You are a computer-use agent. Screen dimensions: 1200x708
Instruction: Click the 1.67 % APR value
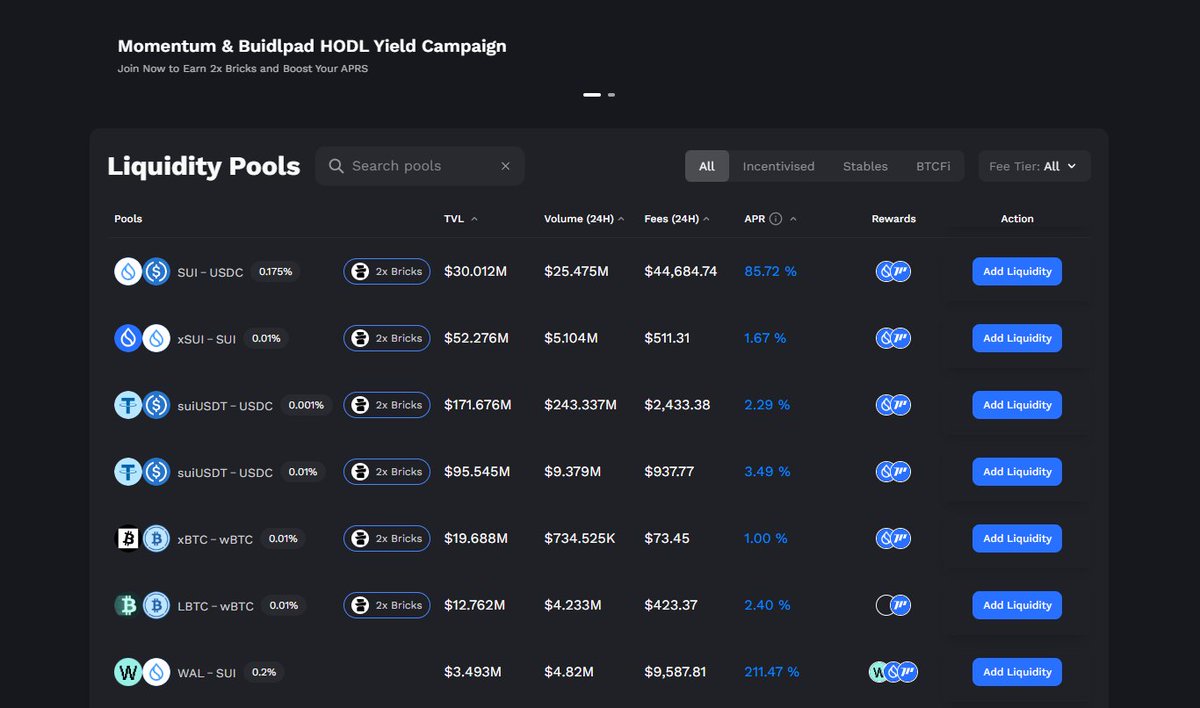tap(766, 338)
